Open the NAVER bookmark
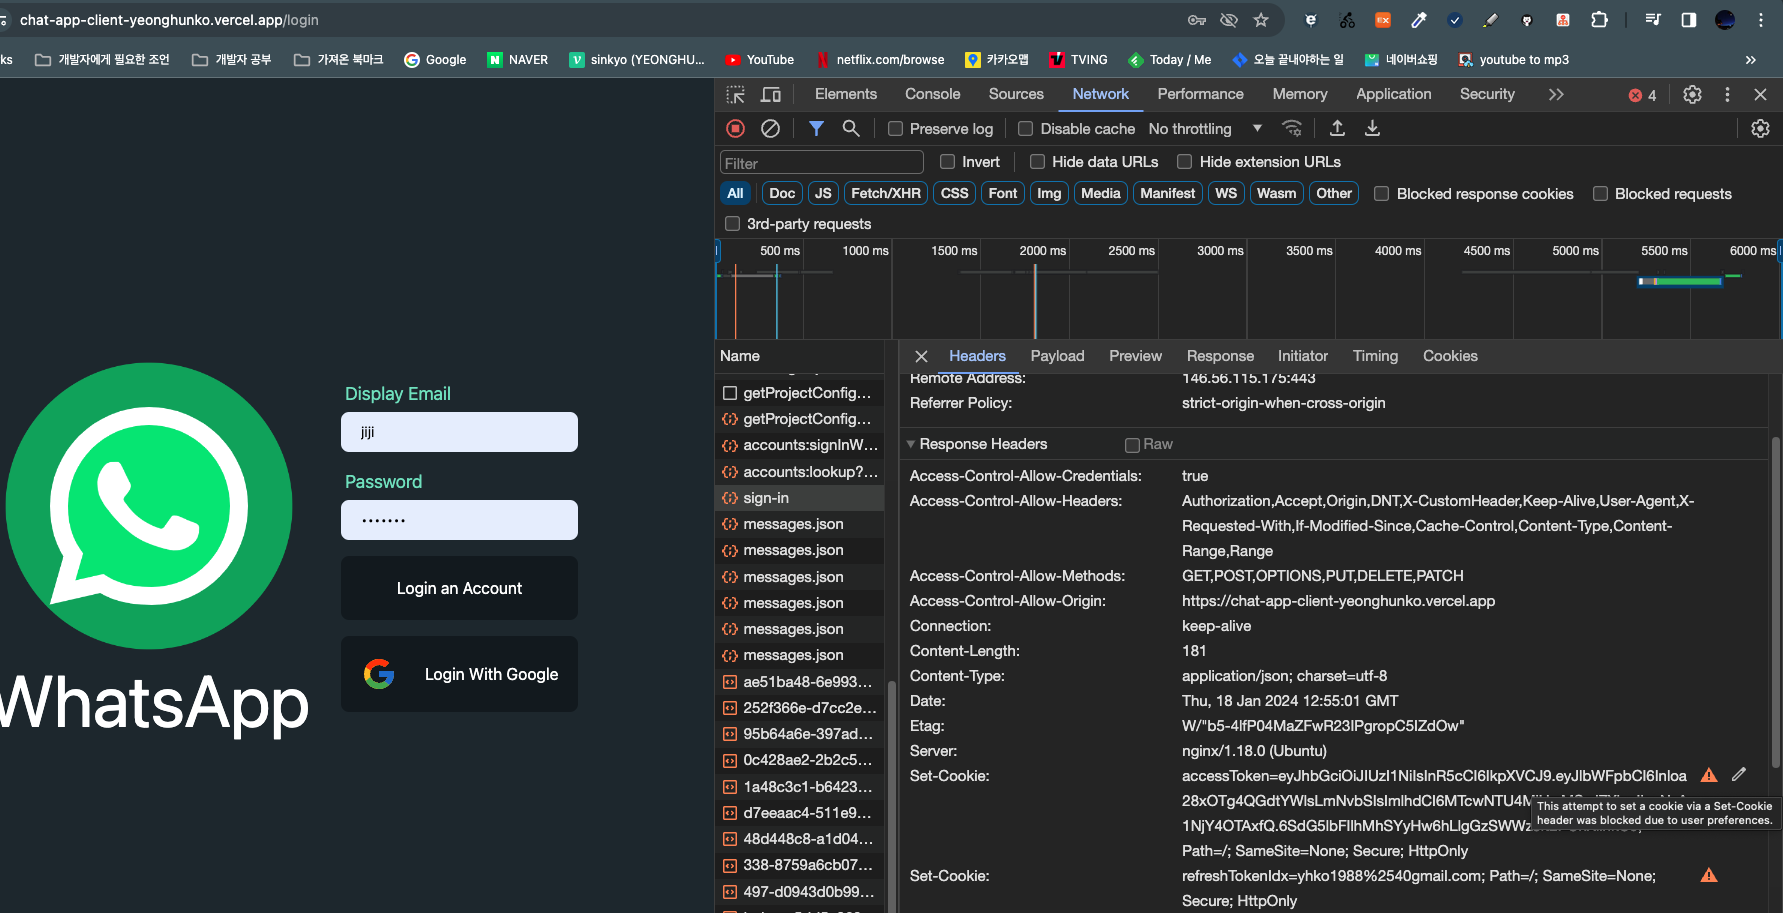The image size is (1783, 913). click(x=517, y=60)
